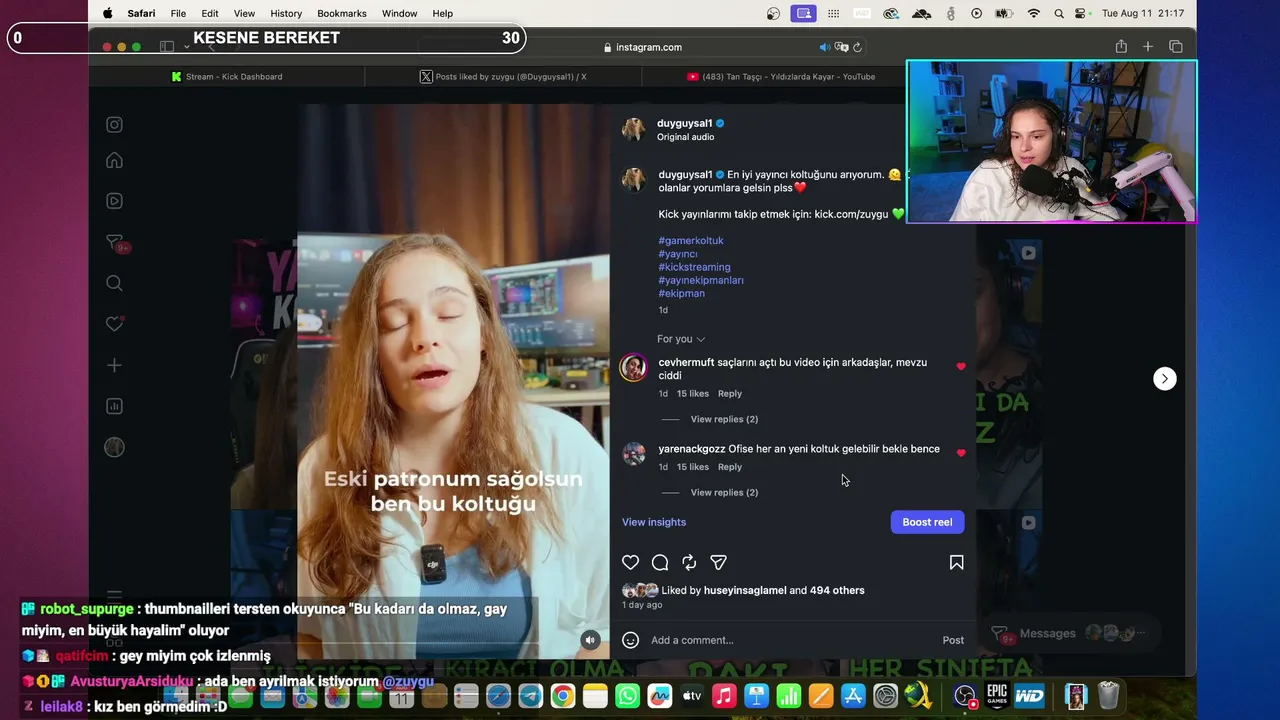Go to the next post with the arrow
Image resolution: width=1280 pixels, height=720 pixels.
(x=1164, y=378)
